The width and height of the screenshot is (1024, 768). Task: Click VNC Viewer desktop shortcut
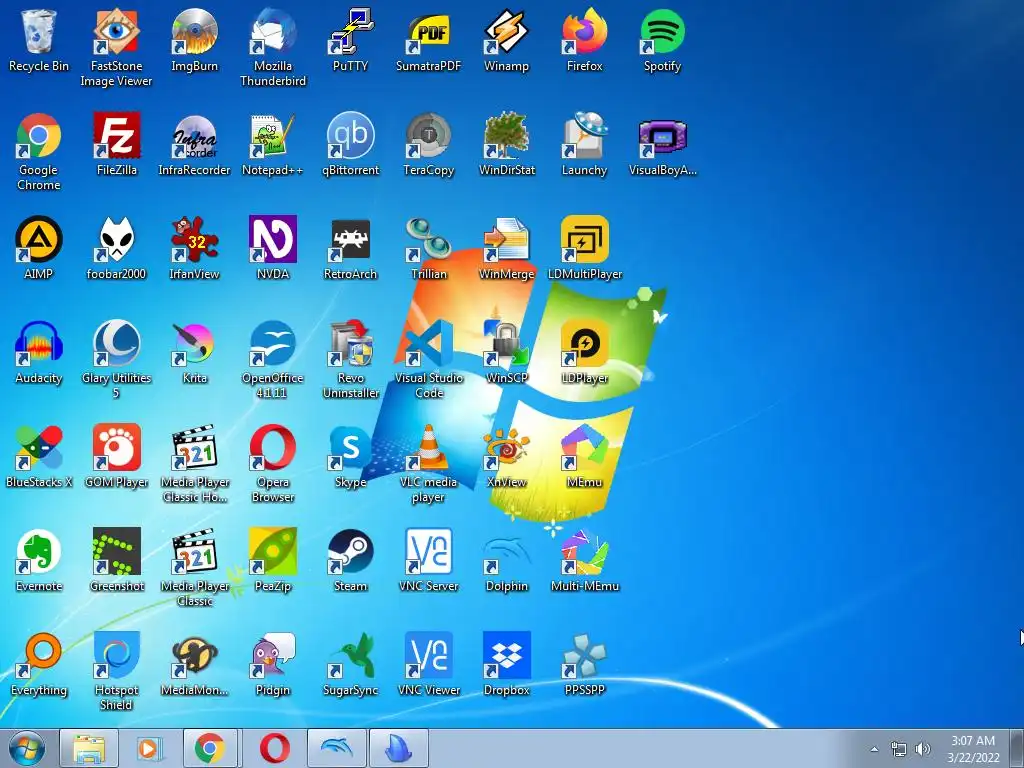(428, 656)
